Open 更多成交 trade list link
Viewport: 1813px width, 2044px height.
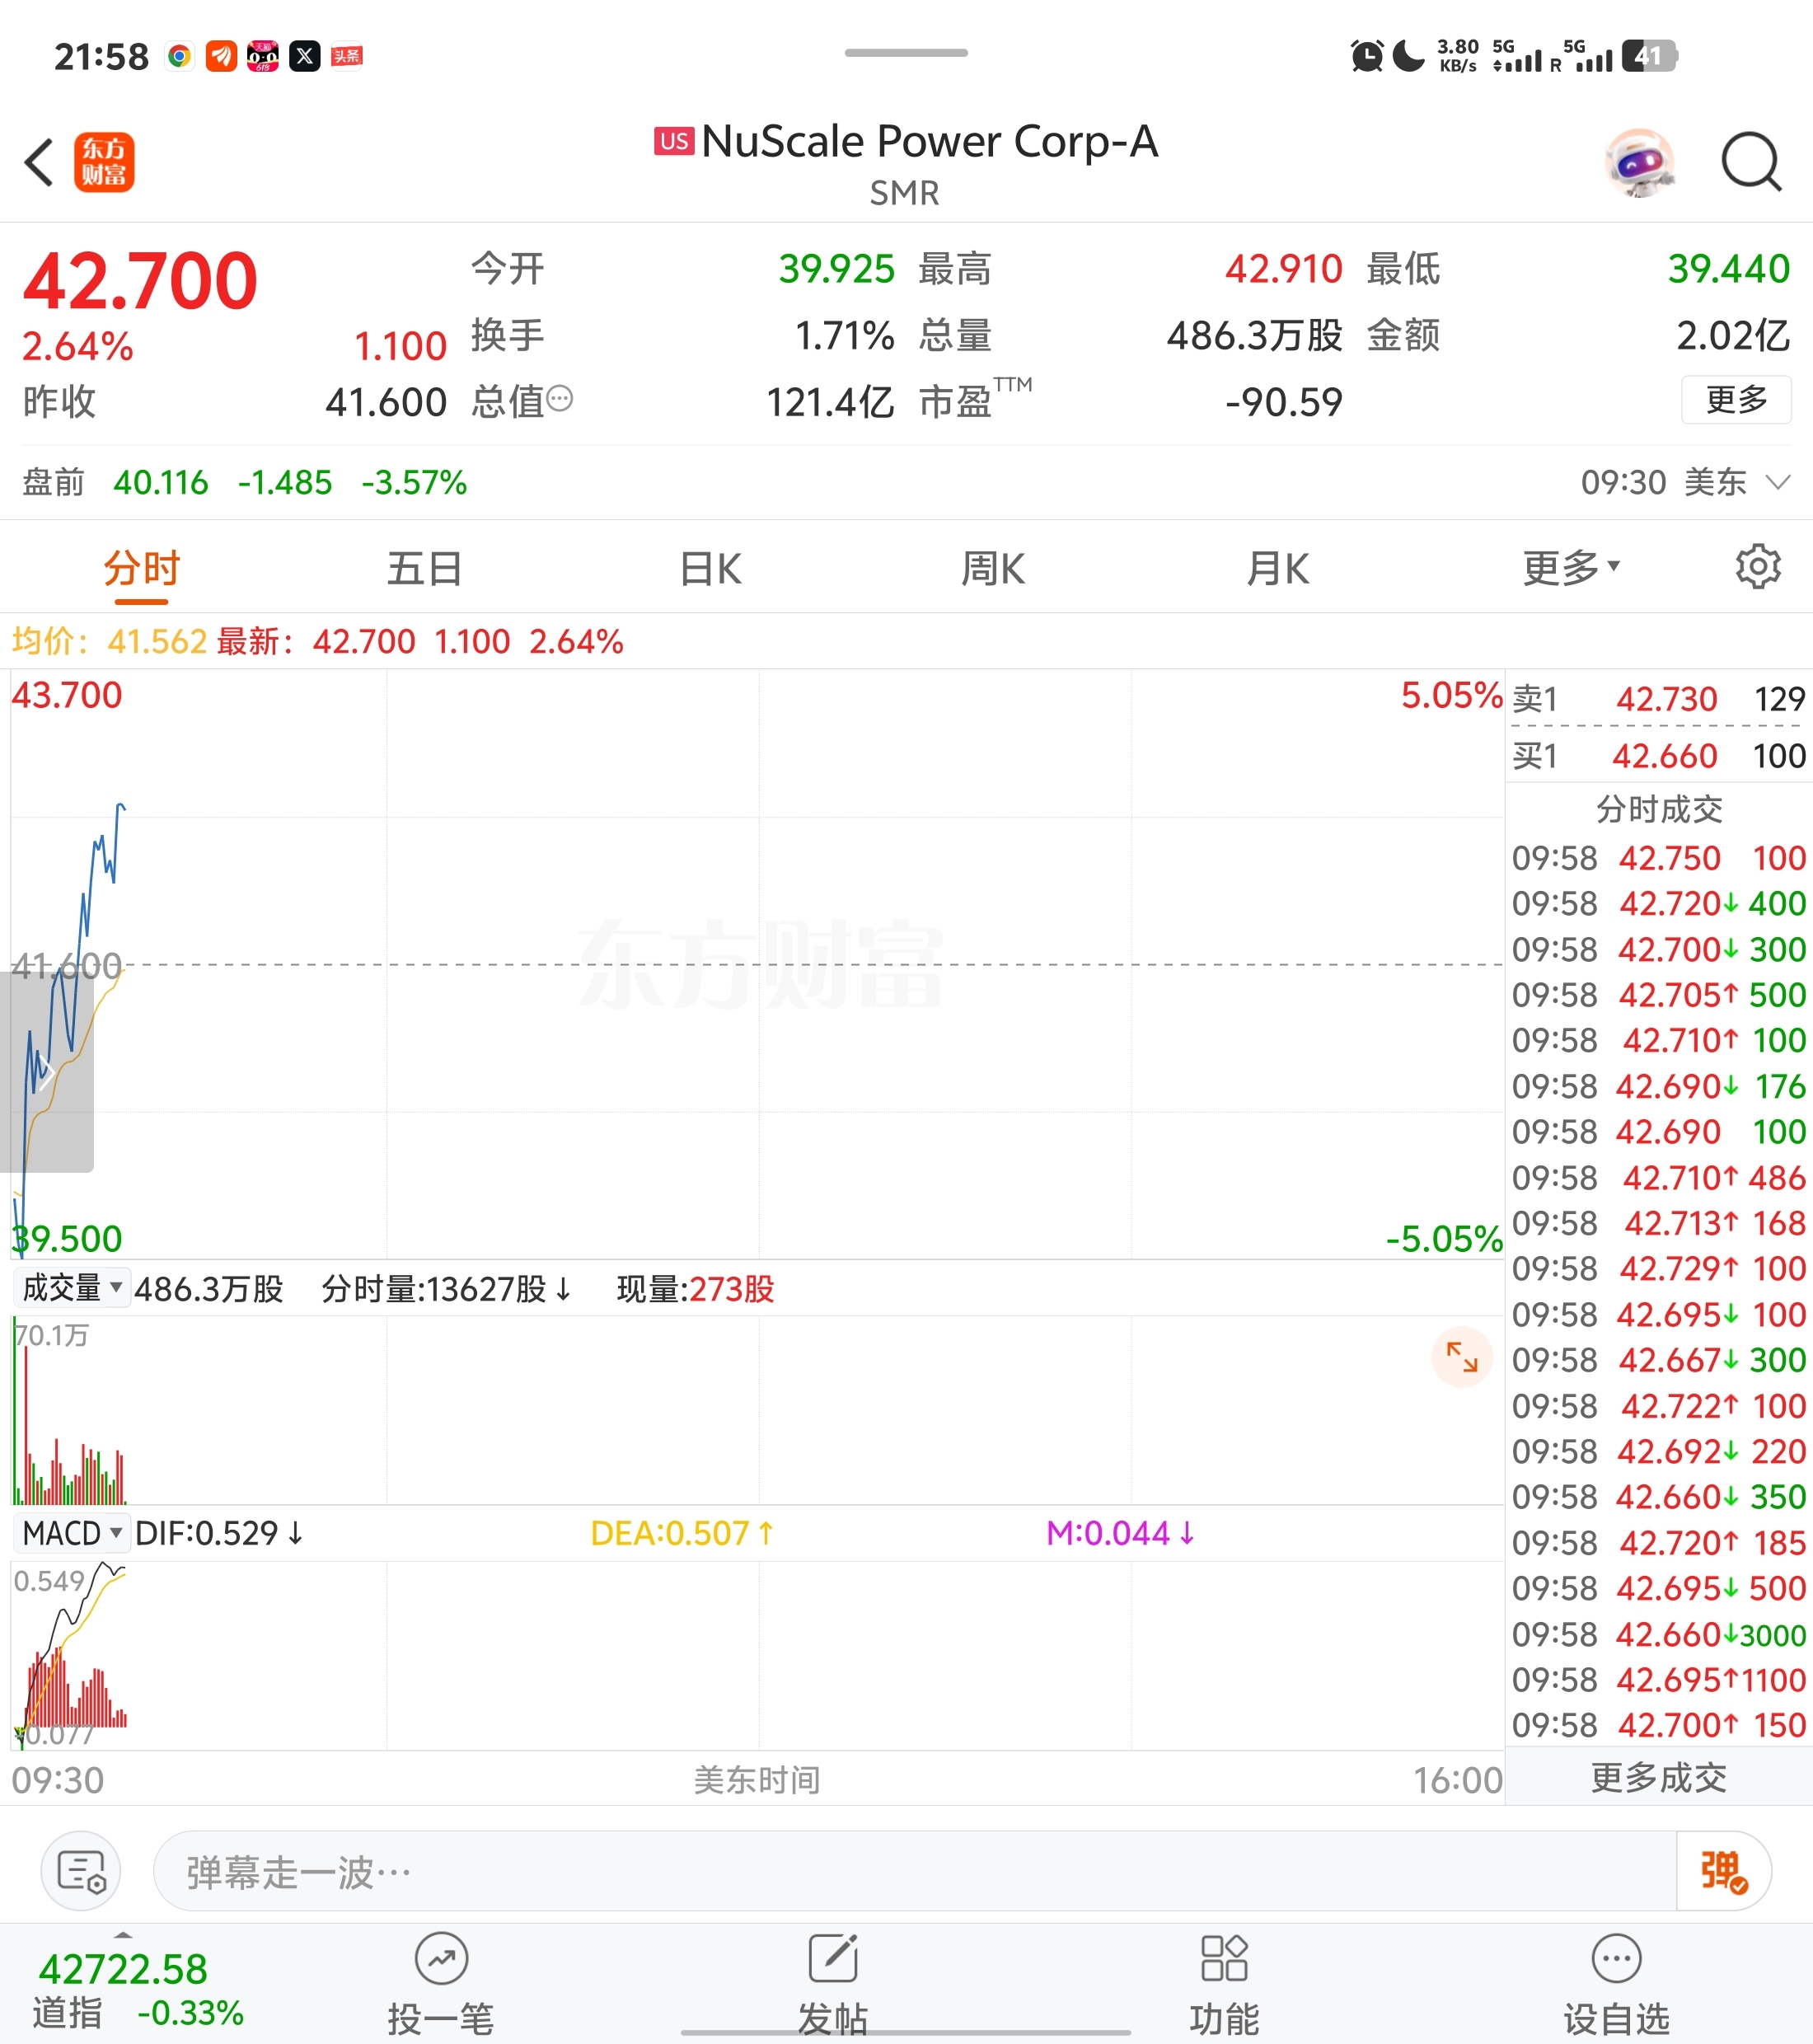[x=1658, y=1777]
